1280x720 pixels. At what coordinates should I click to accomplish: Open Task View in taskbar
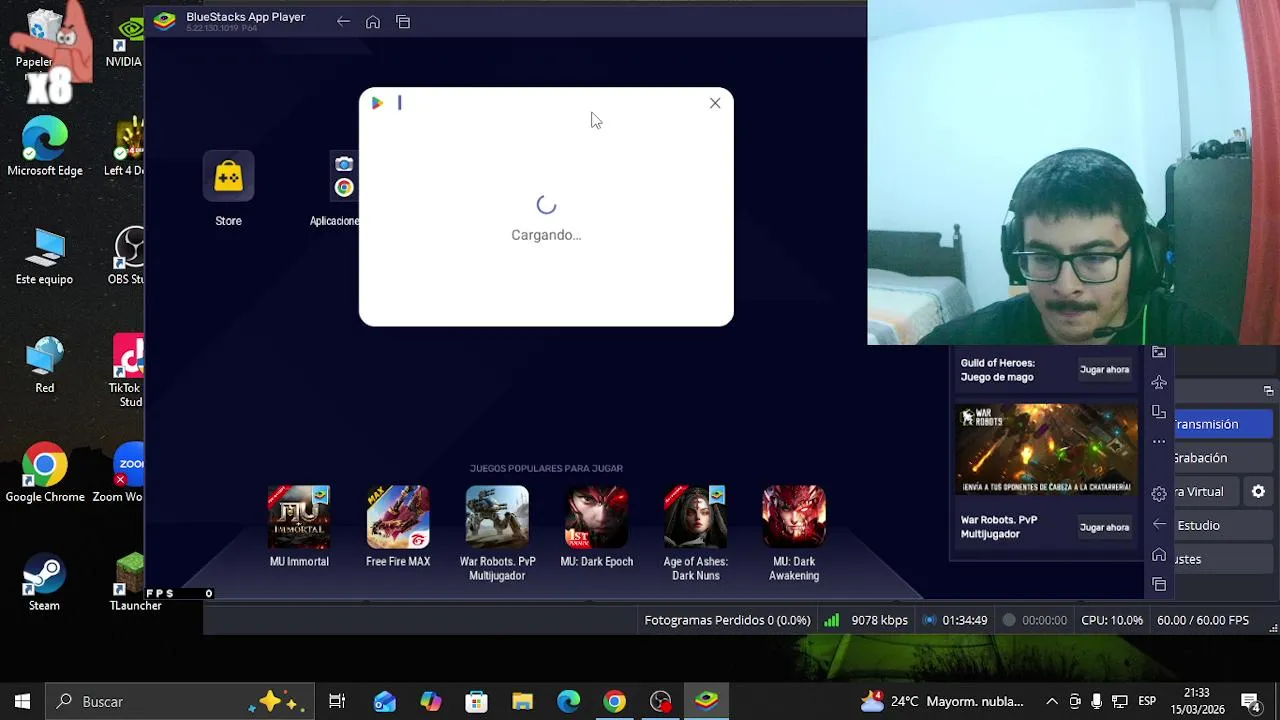point(337,702)
